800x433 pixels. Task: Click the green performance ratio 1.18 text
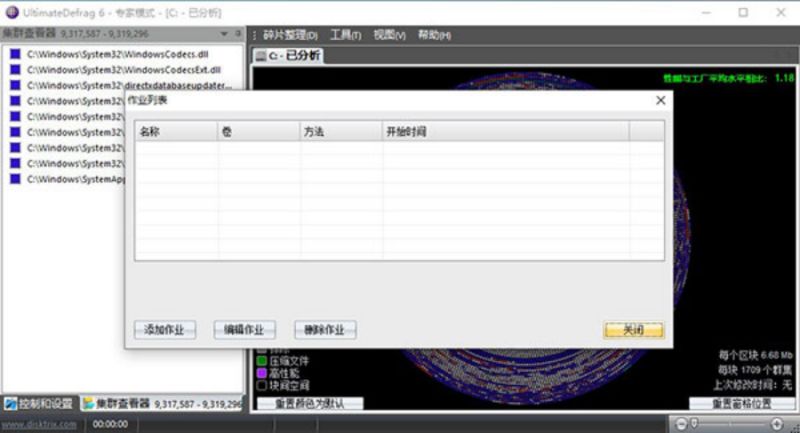pyautogui.click(x=729, y=78)
